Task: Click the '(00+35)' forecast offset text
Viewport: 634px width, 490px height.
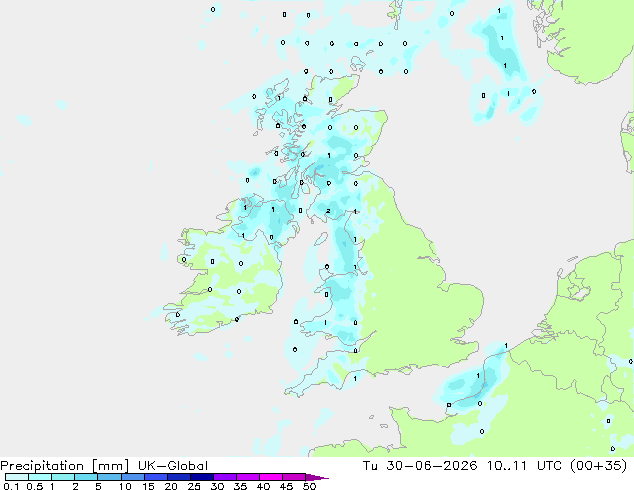Action: point(598,466)
